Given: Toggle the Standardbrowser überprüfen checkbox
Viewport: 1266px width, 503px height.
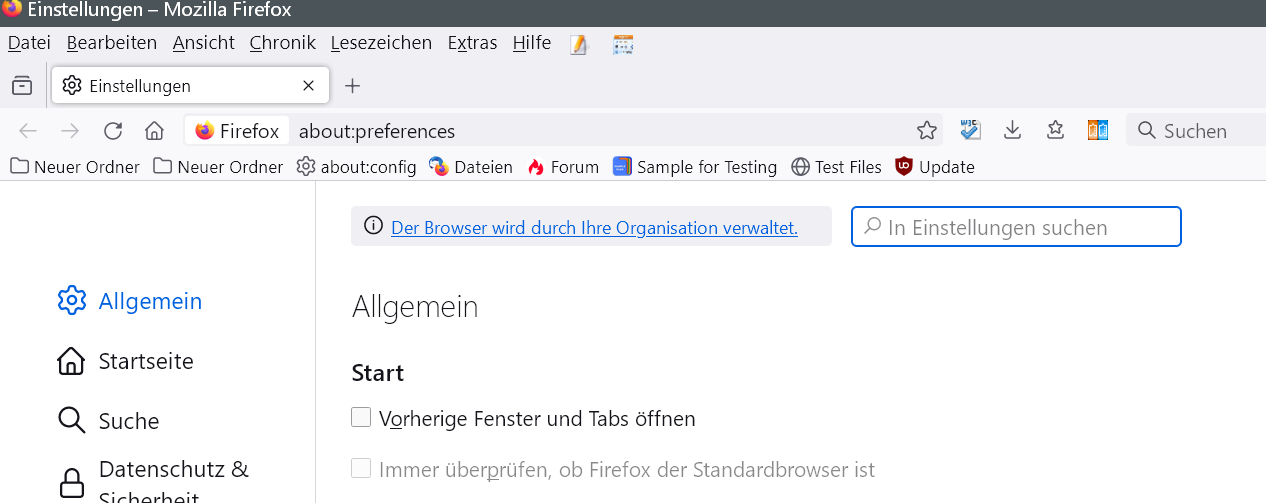Looking at the screenshot, I should pos(361,468).
